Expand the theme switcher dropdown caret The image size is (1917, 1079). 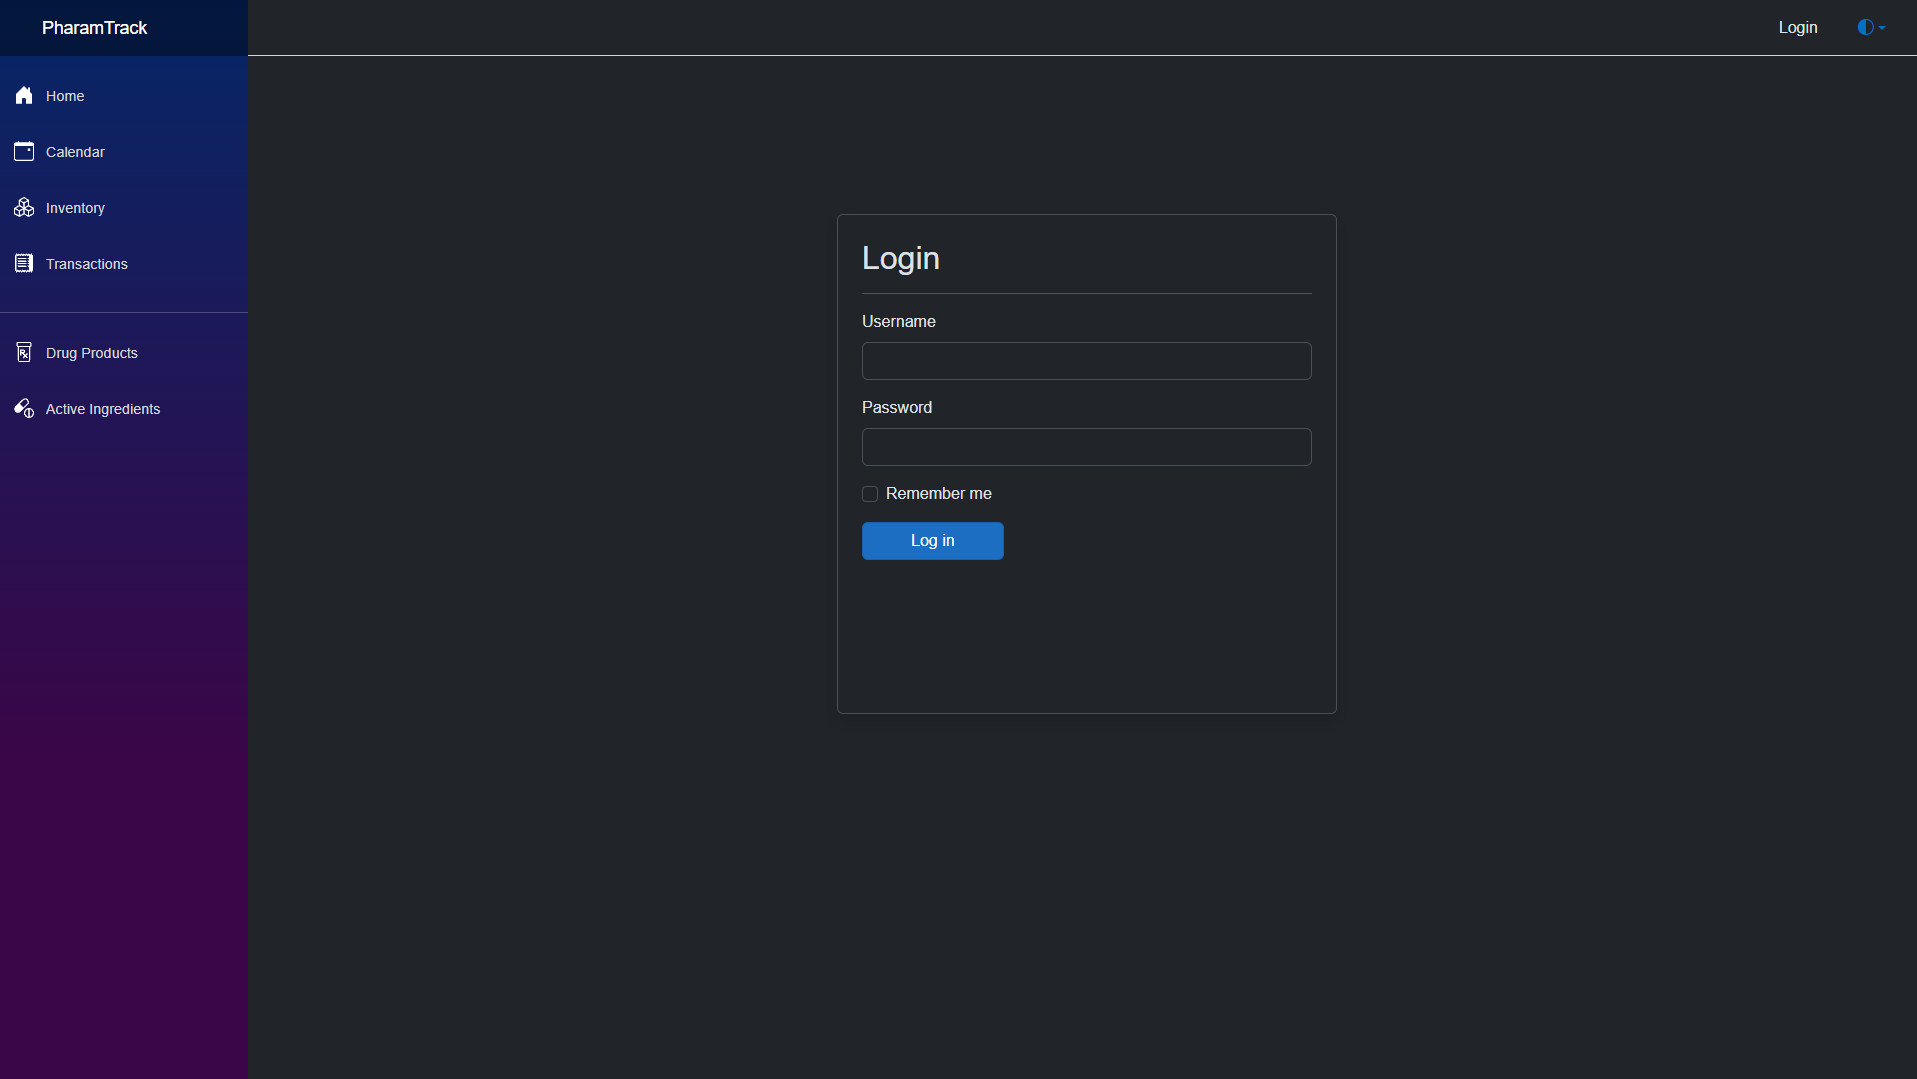pos(1882,28)
